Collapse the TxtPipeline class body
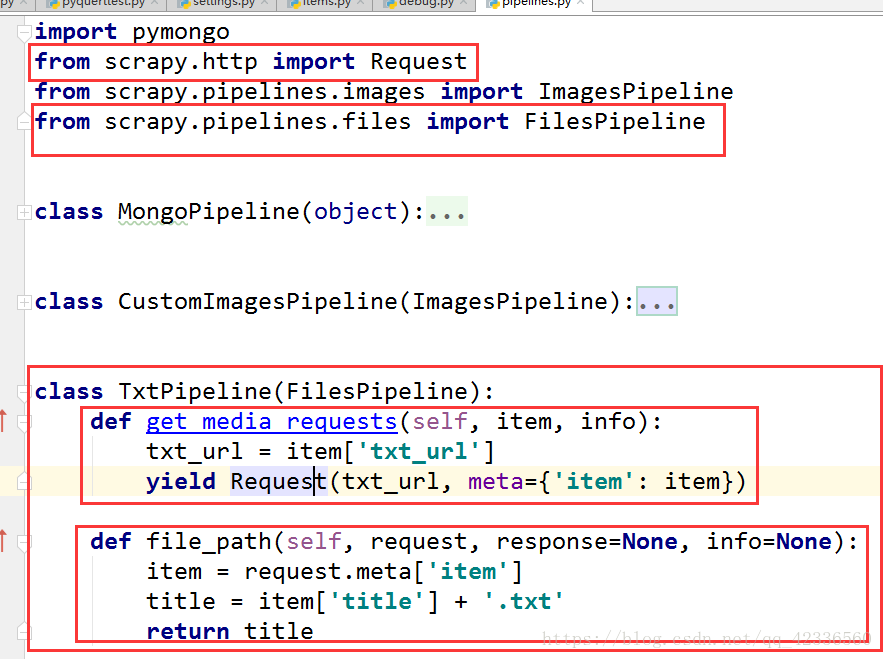Image resolution: width=883 pixels, height=659 pixels. click(24, 393)
